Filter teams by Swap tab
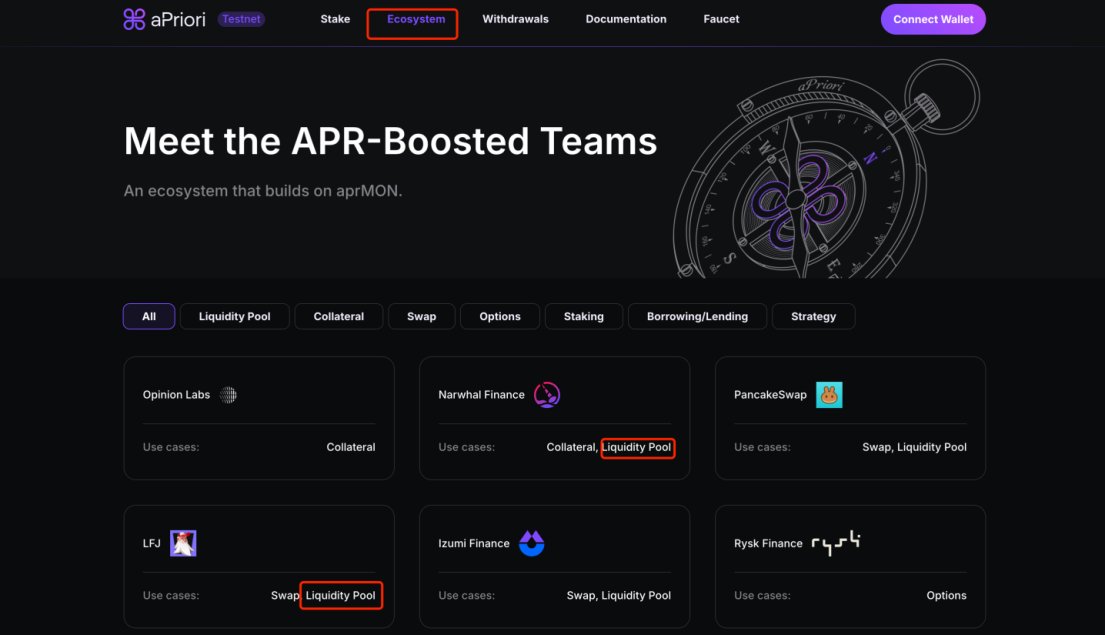Image resolution: width=1105 pixels, height=635 pixels. point(421,316)
